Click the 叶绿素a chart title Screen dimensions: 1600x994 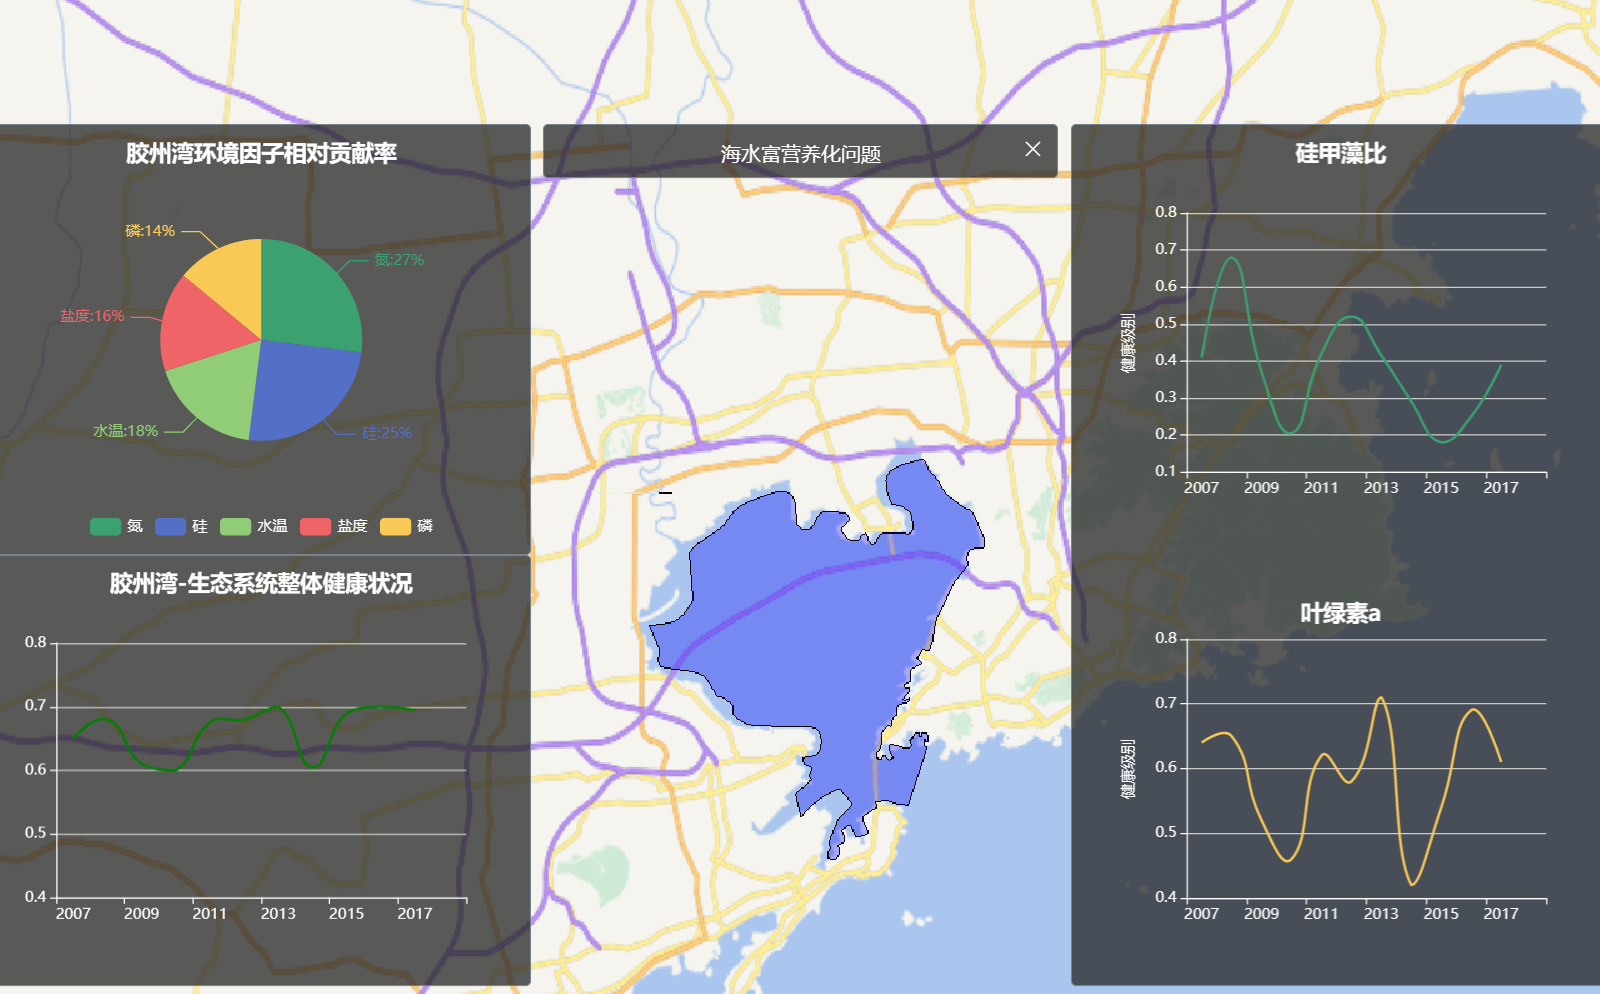1340,613
